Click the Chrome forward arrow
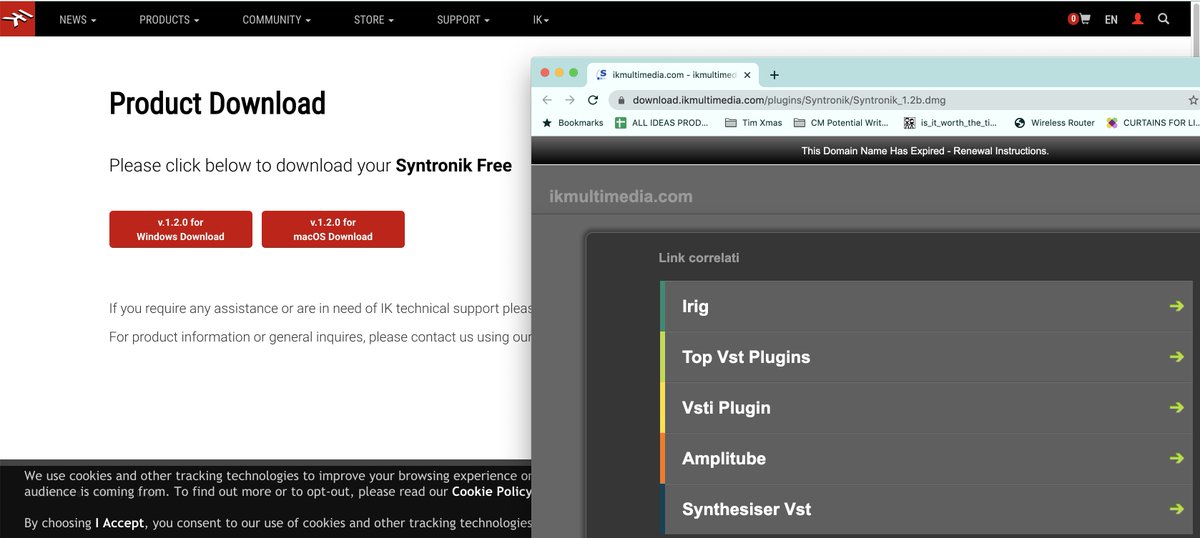Viewport: 1200px width, 538px height. tap(570, 100)
